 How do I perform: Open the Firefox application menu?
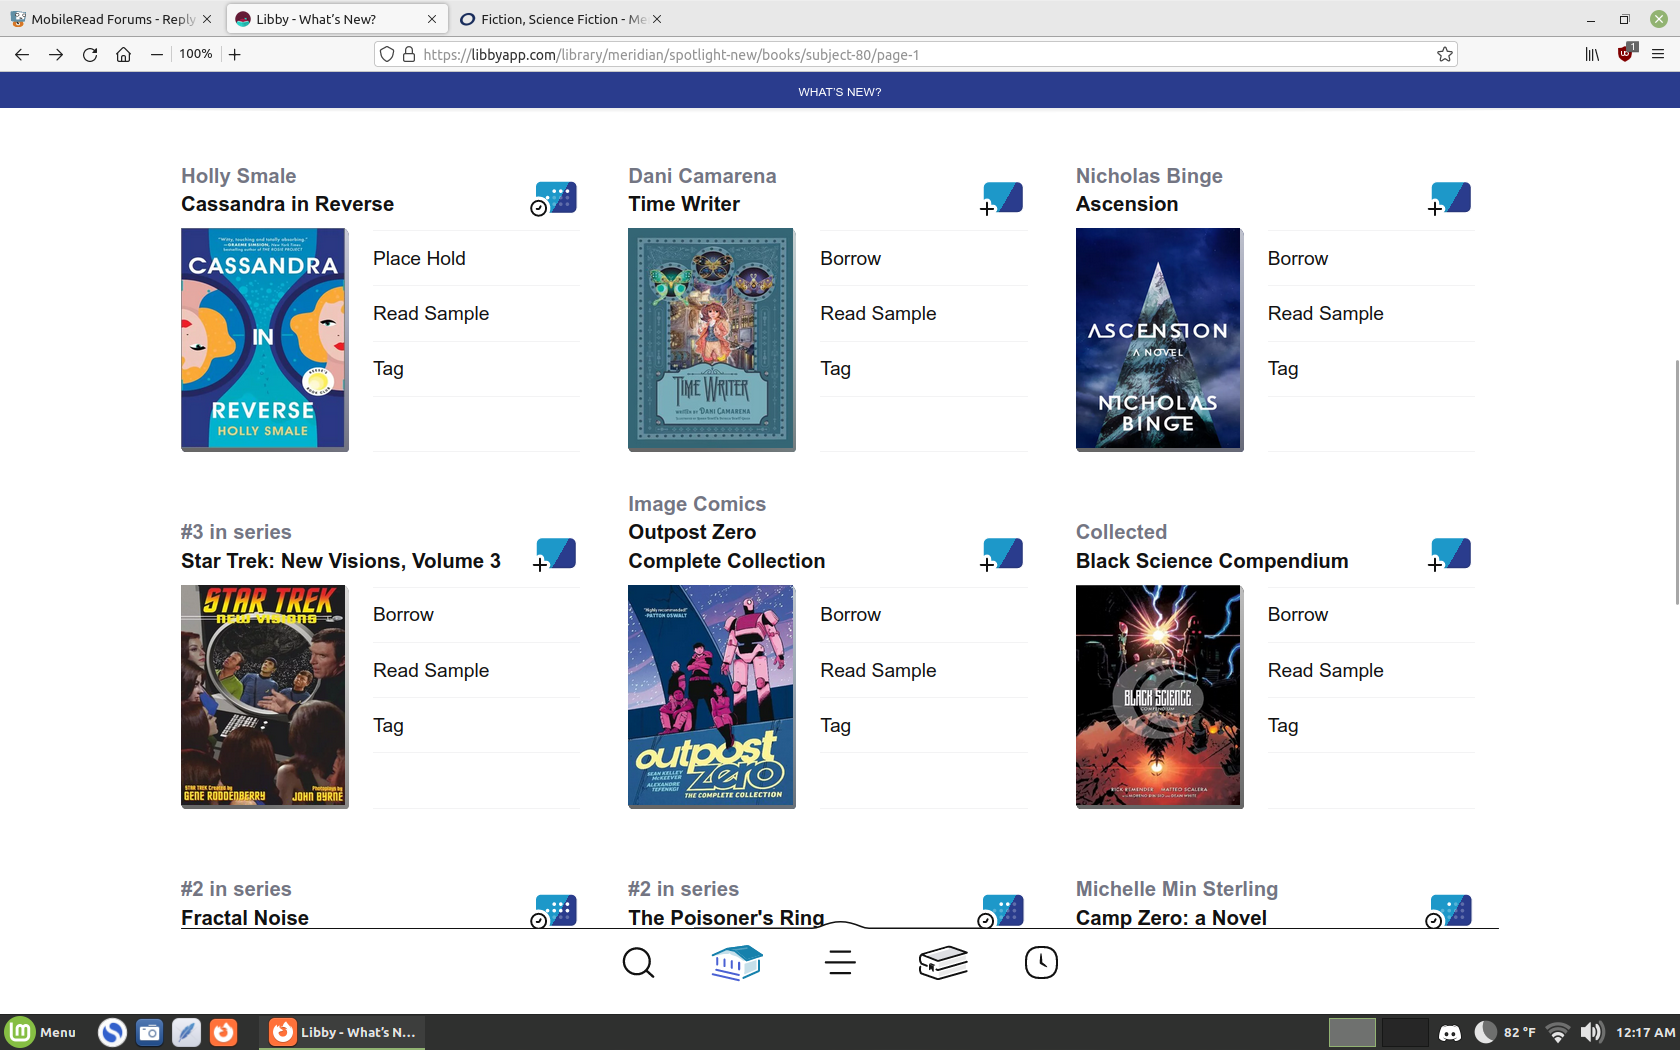1658,55
